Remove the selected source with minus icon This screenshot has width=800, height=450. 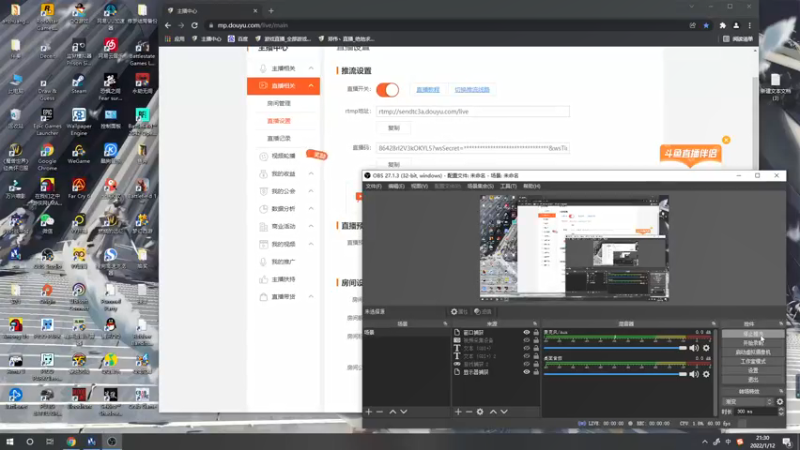(x=469, y=412)
